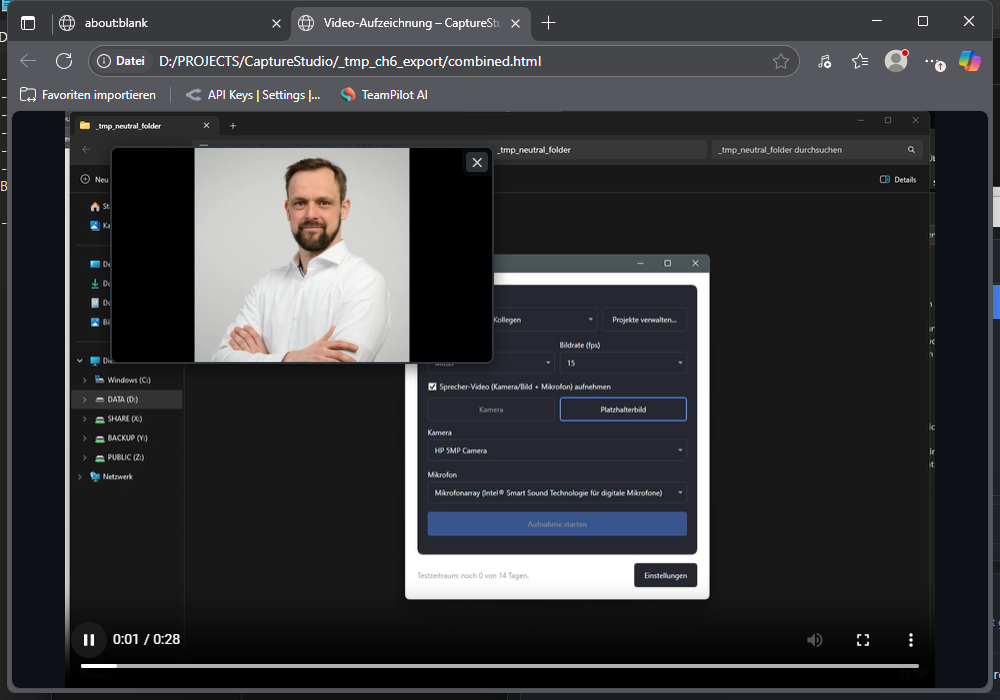Open the Mikrofonarray microphone dropdown
The width and height of the screenshot is (1000, 700).
[557, 493]
